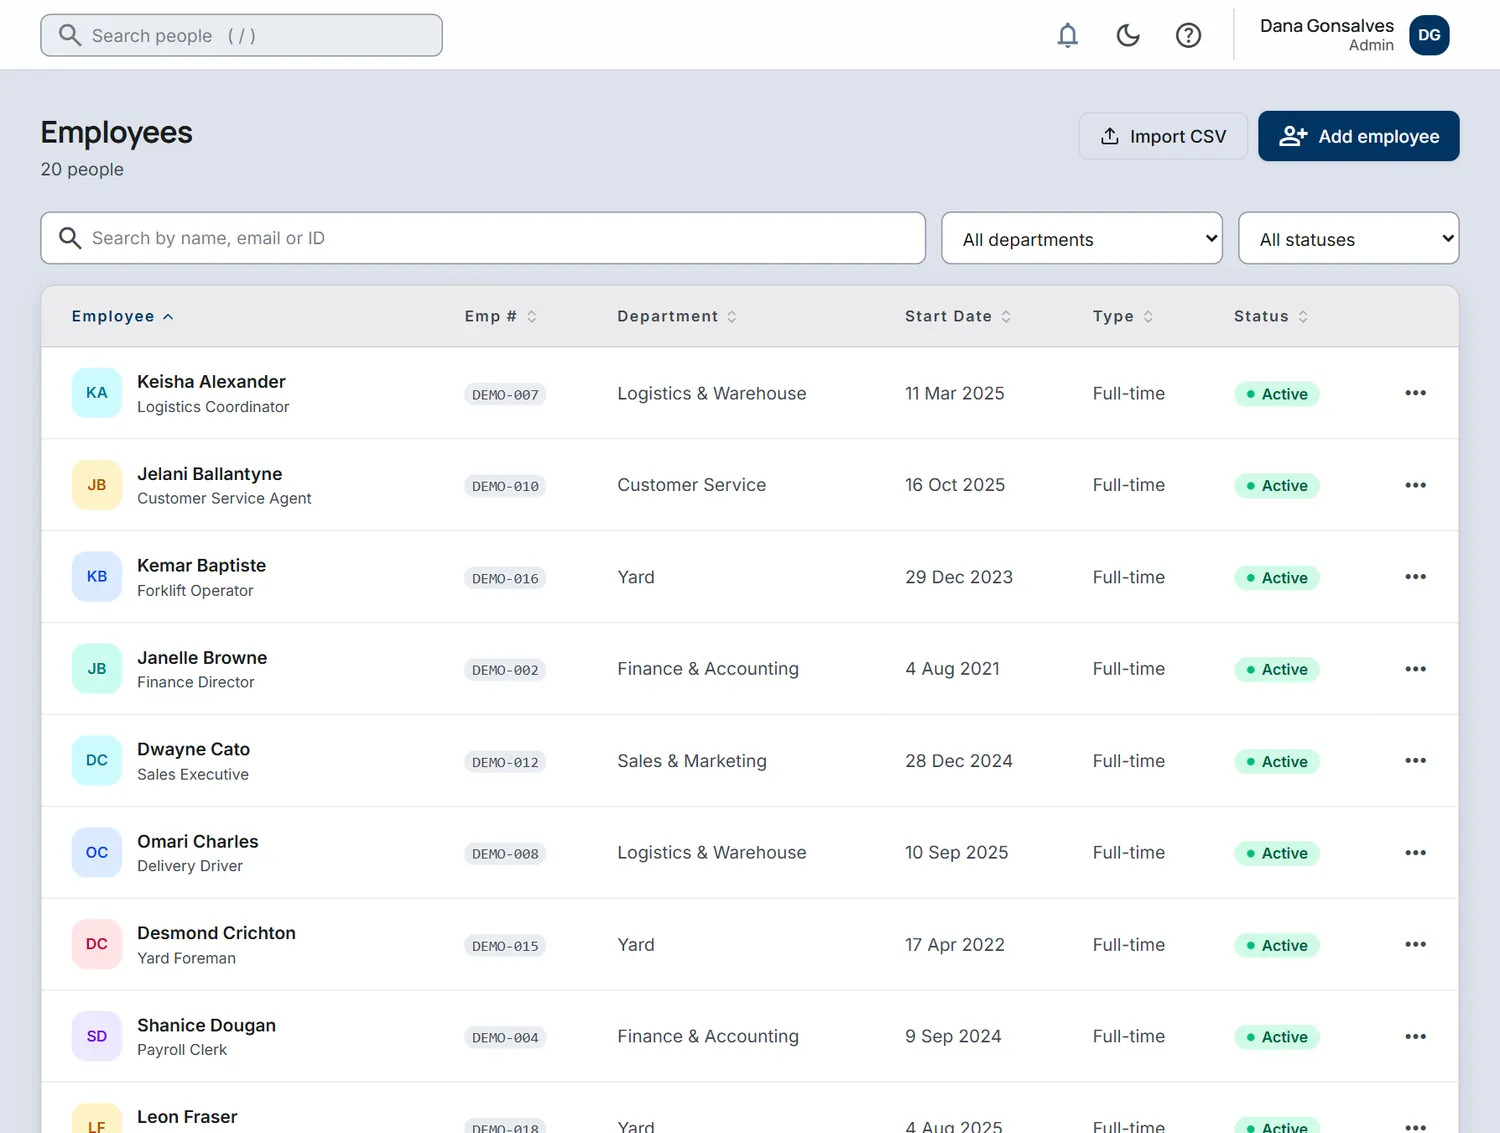Viewport: 1500px width, 1133px height.
Task: Click the Import CSV button
Action: pos(1163,136)
